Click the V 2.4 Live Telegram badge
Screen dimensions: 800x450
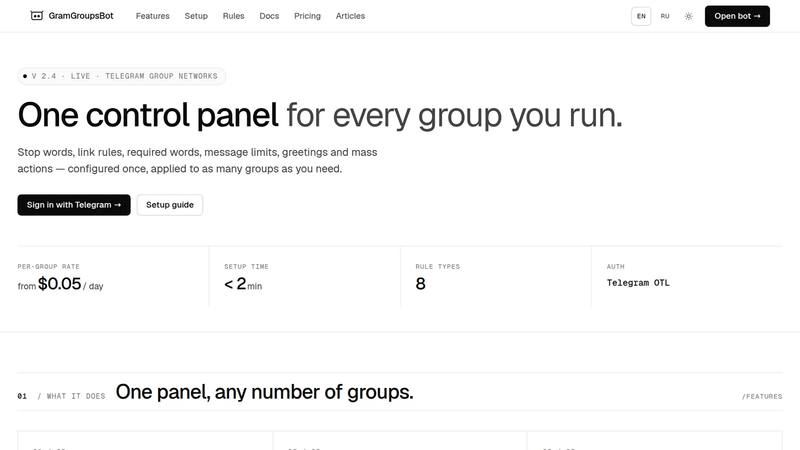[x=121, y=76]
